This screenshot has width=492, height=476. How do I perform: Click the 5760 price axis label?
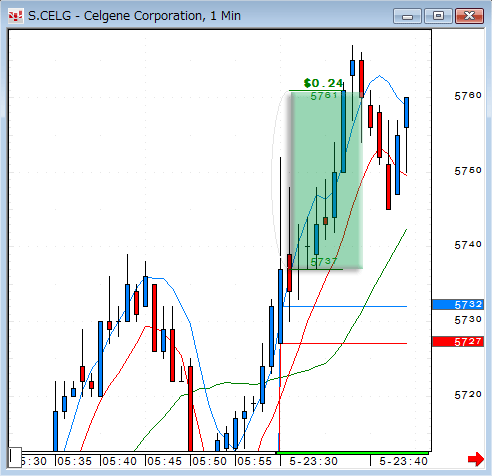468,96
